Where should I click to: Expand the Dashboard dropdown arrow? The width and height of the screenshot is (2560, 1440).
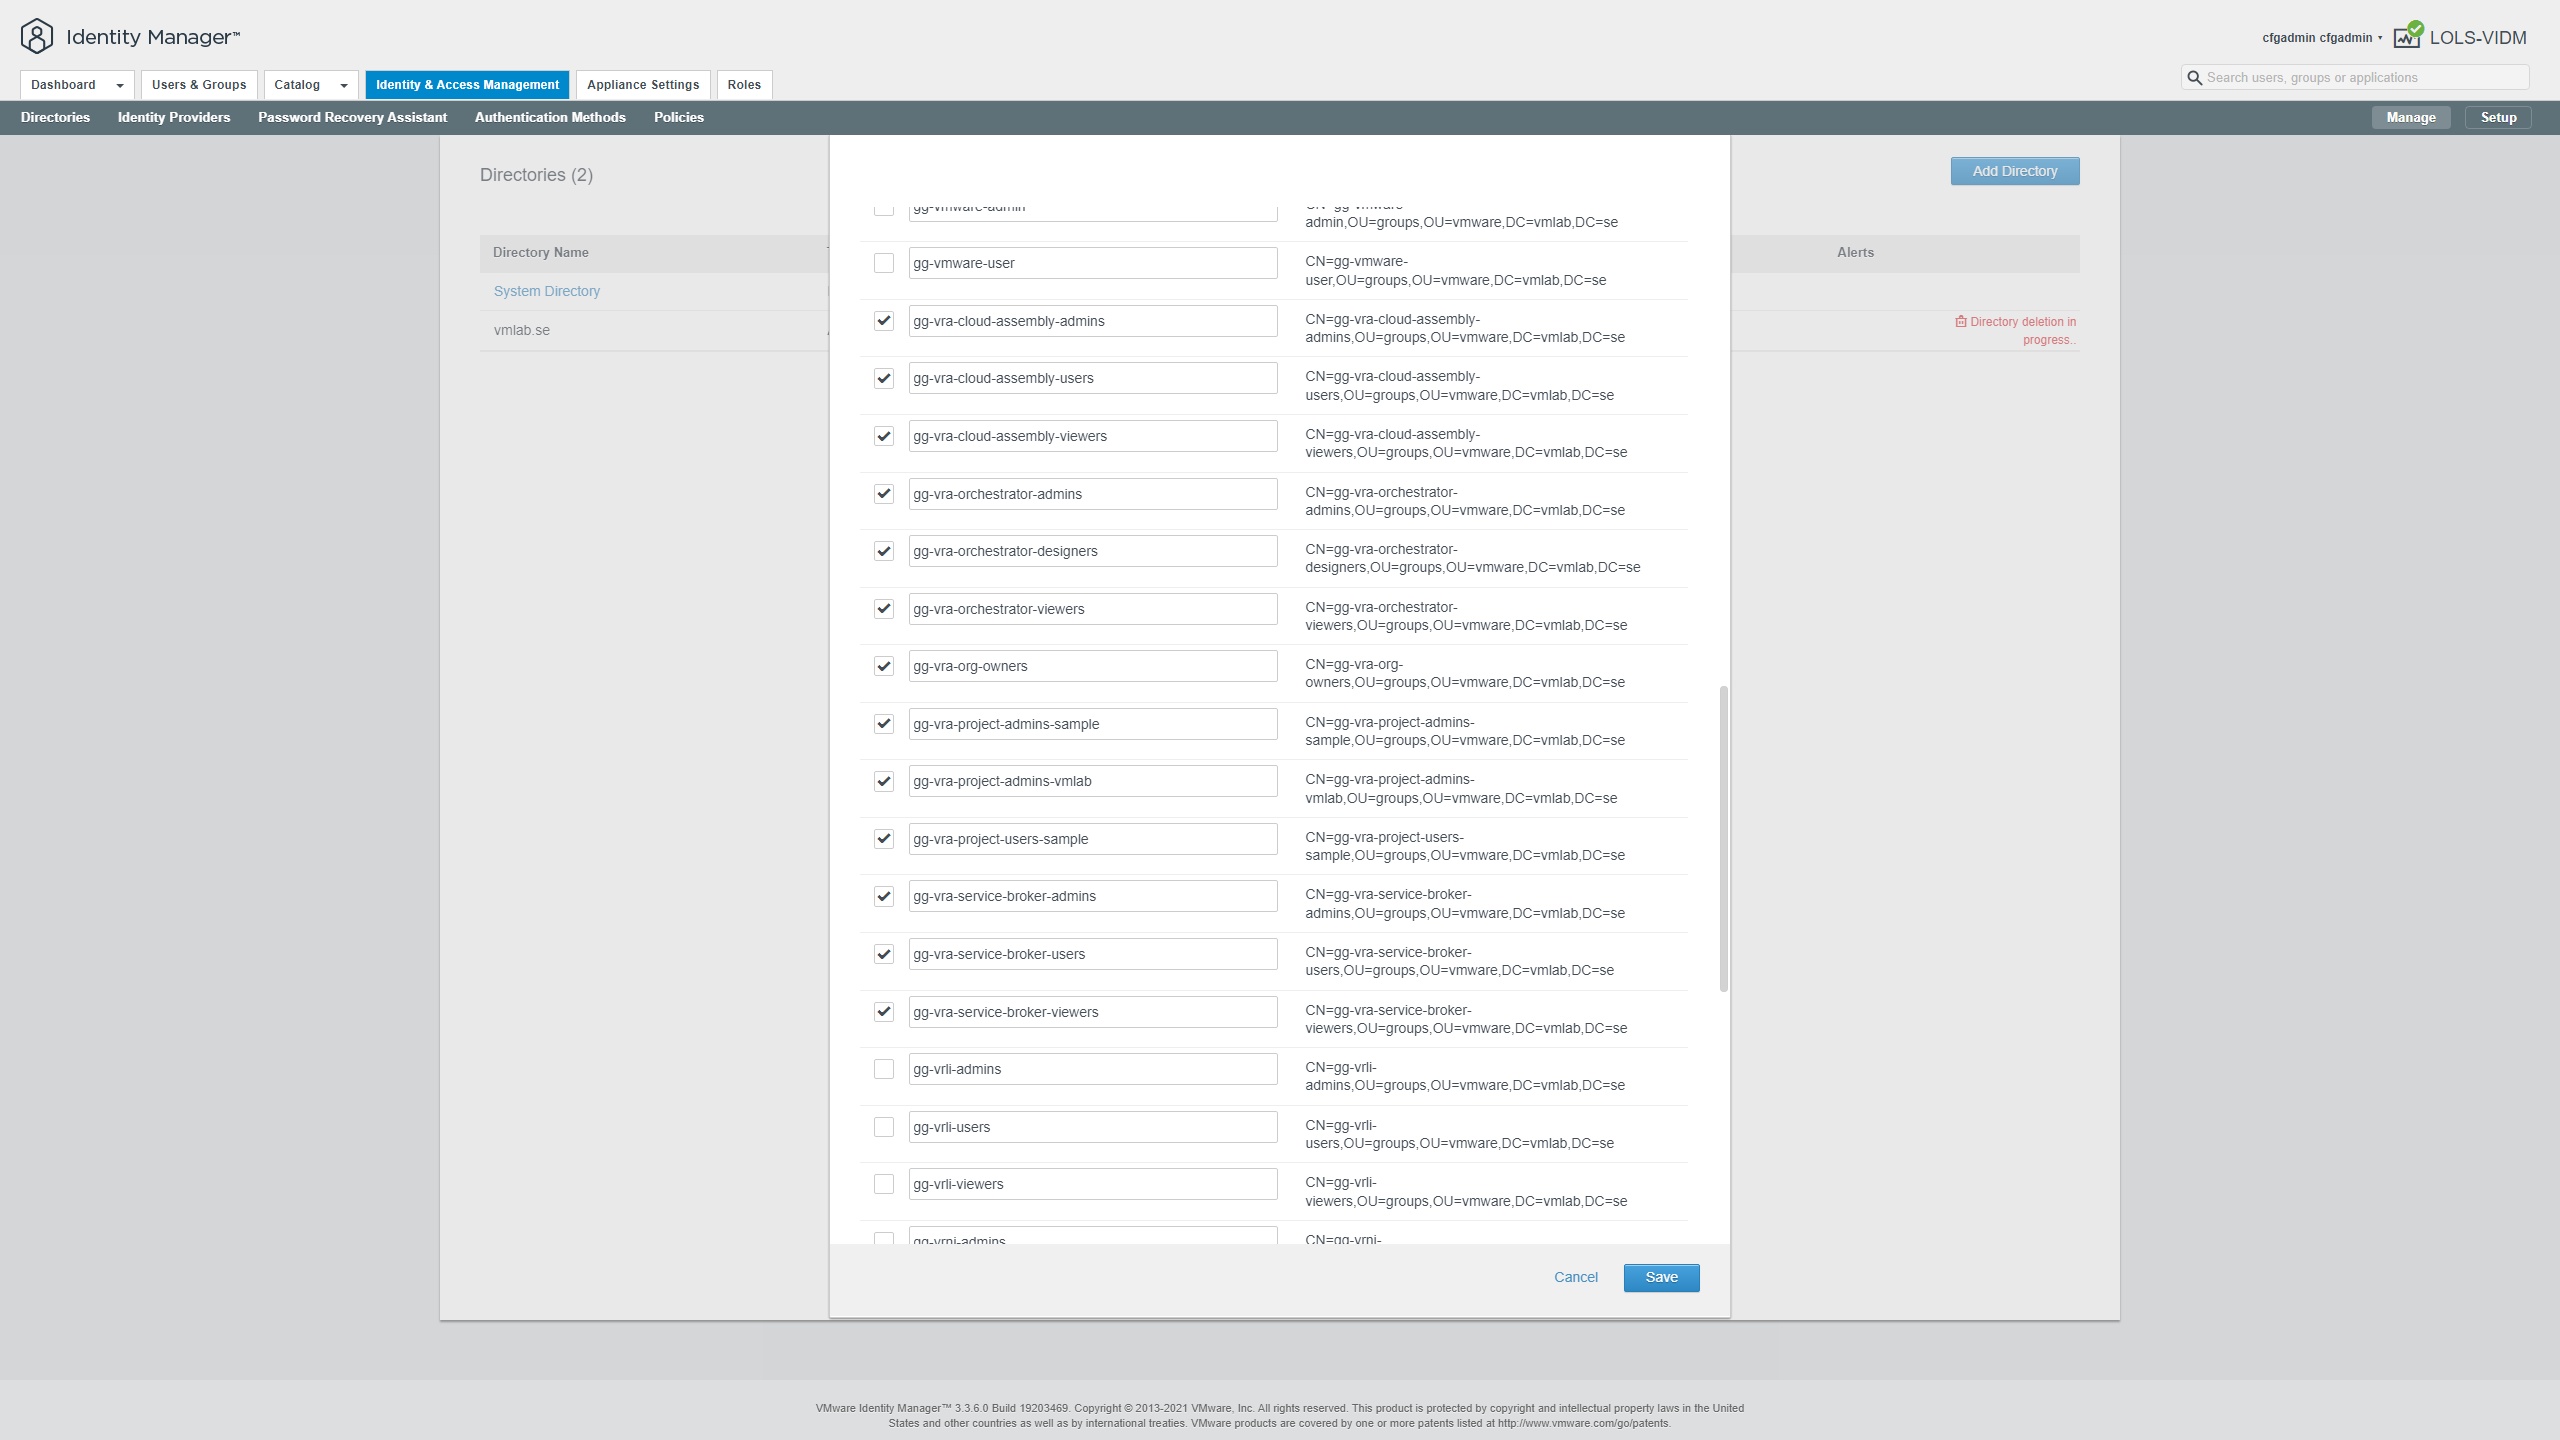pos(120,86)
